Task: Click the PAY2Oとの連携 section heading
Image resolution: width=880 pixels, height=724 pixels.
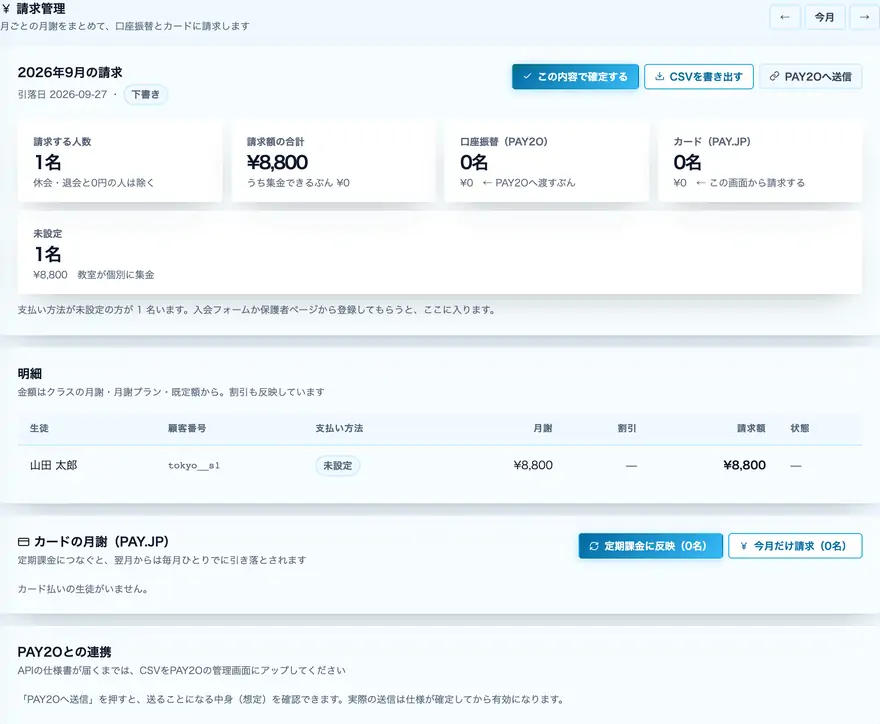Action: (x=65, y=652)
